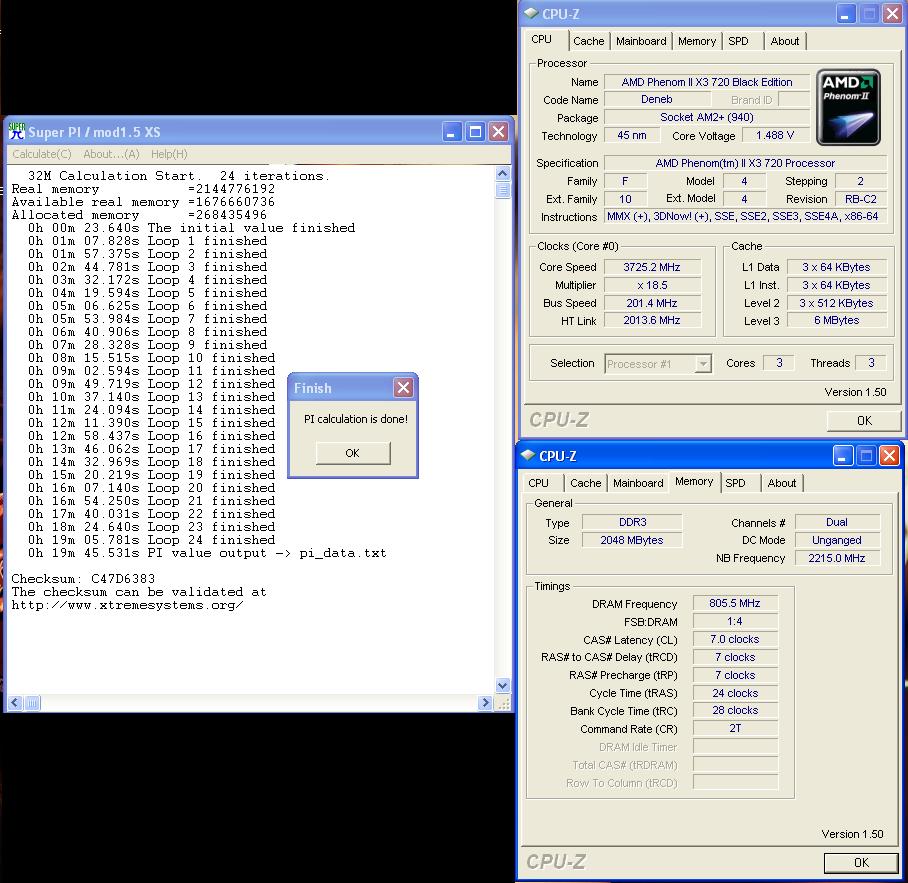This screenshot has height=883, width=908.
Task: Click OK in the top CPU-Z window
Action: coord(864,420)
